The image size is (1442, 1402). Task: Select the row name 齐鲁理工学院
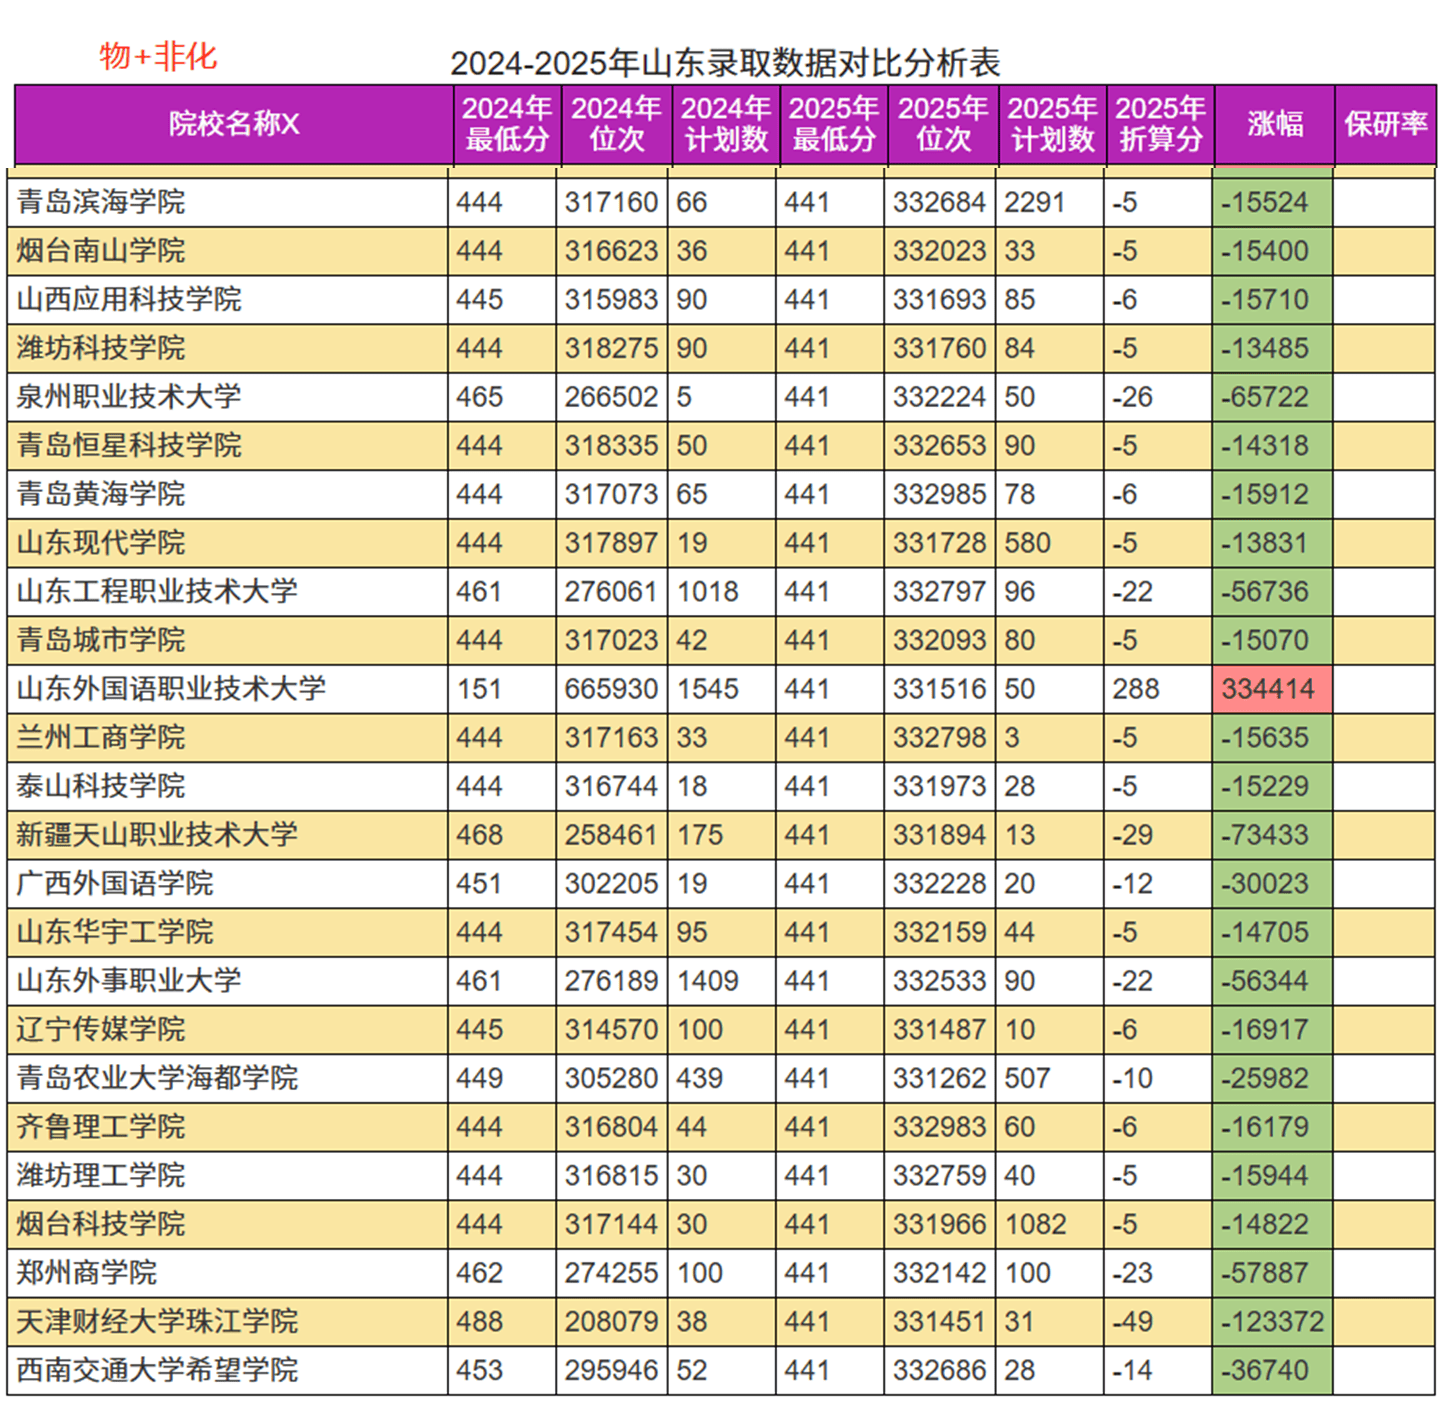[x=101, y=1127]
